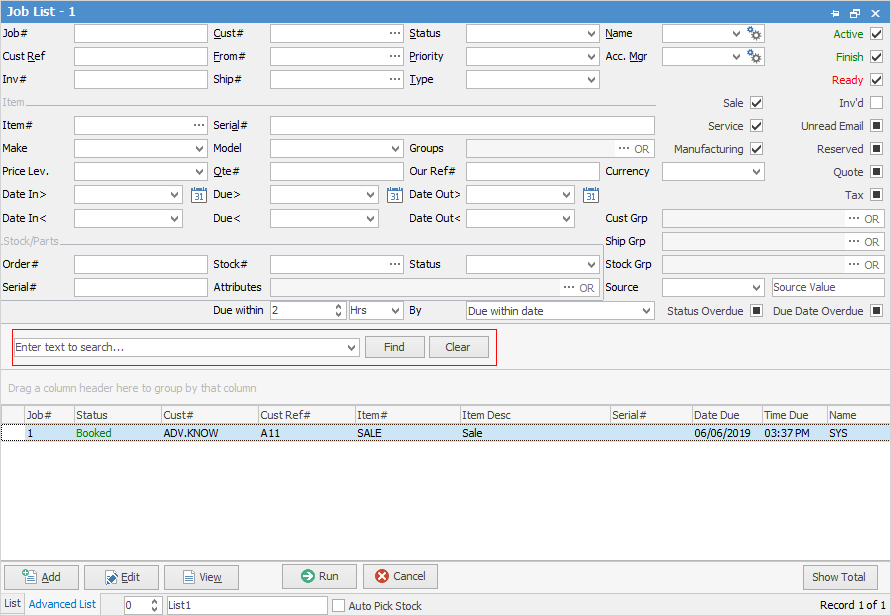Click the ellipsis lookup in Stock# field

tap(395, 265)
